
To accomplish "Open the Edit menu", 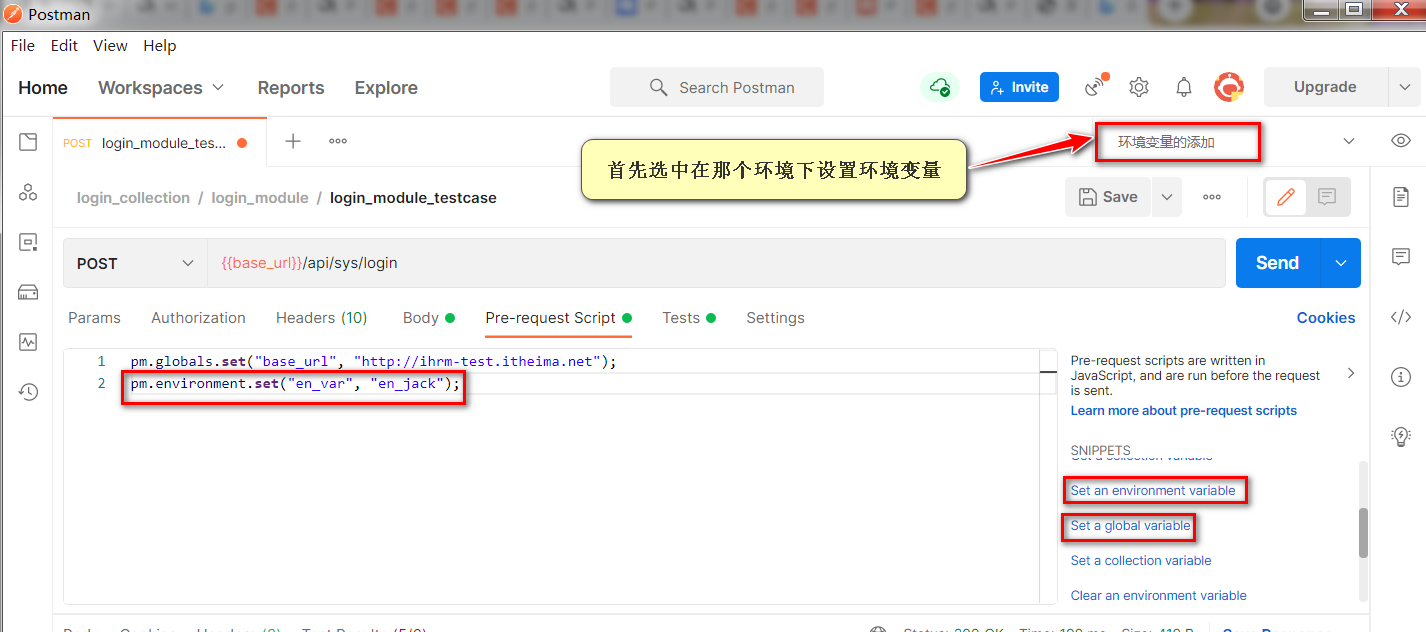I will [x=64, y=45].
